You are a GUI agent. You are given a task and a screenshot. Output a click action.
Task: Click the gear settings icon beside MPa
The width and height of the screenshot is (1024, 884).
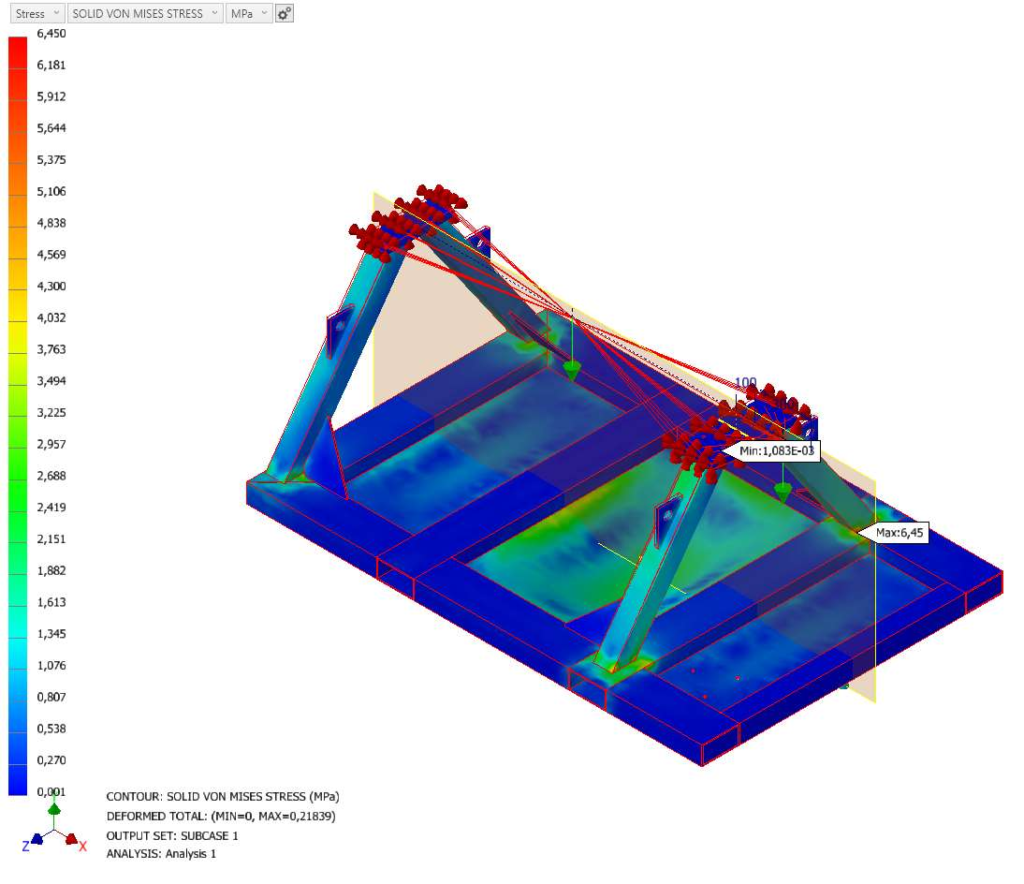[284, 14]
